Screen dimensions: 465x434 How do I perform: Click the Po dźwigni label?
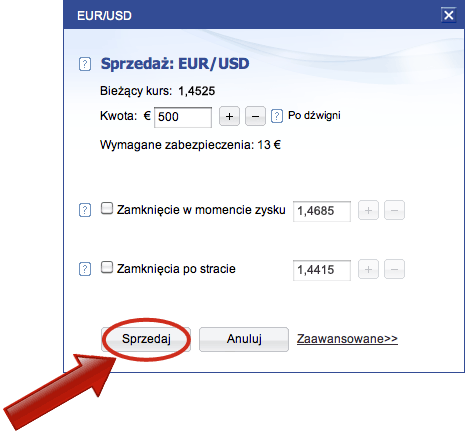tap(314, 116)
